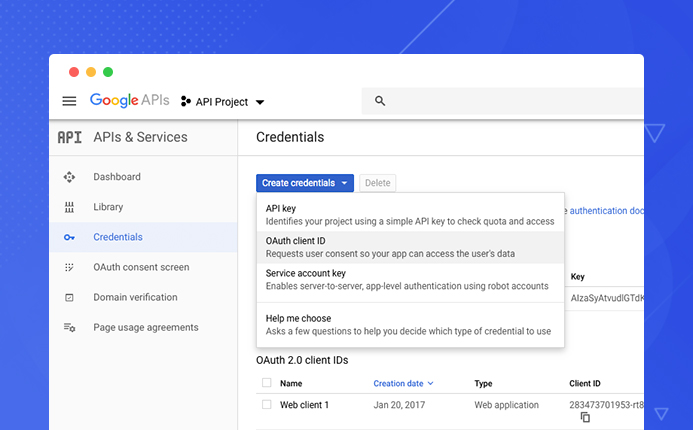
Task: Click the Credentials key icon
Action: pyautogui.click(x=69, y=237)
